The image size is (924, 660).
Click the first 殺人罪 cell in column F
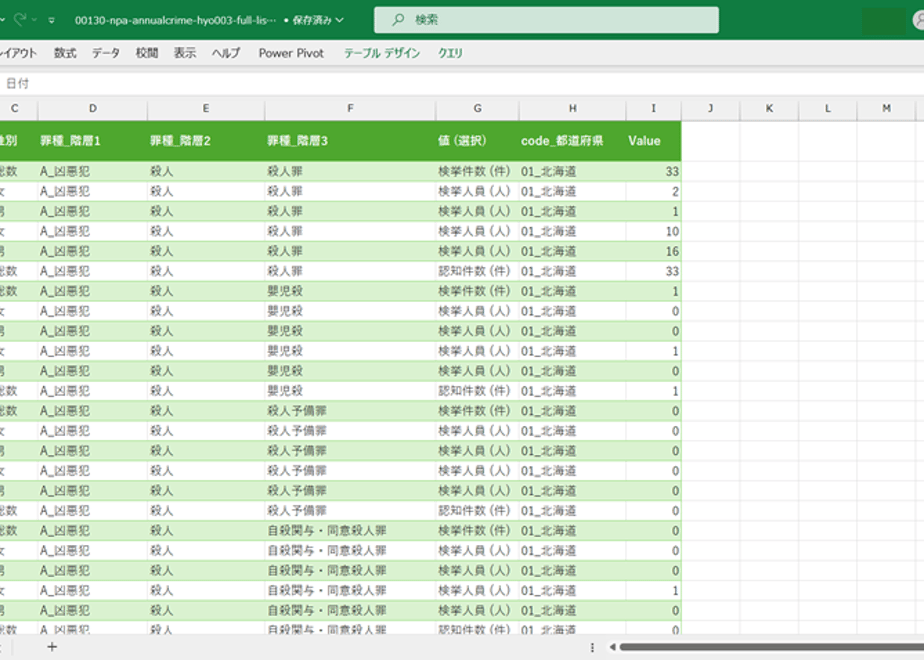pyautogui.click(x=350, y=171)
